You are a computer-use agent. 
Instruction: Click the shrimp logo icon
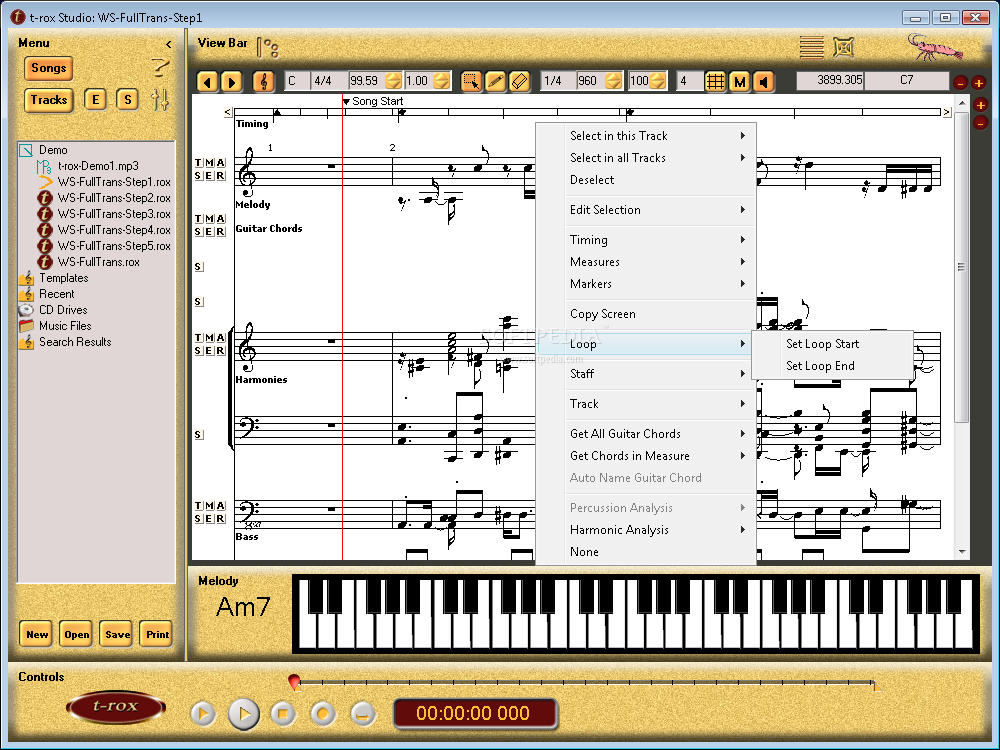(934, 47)
